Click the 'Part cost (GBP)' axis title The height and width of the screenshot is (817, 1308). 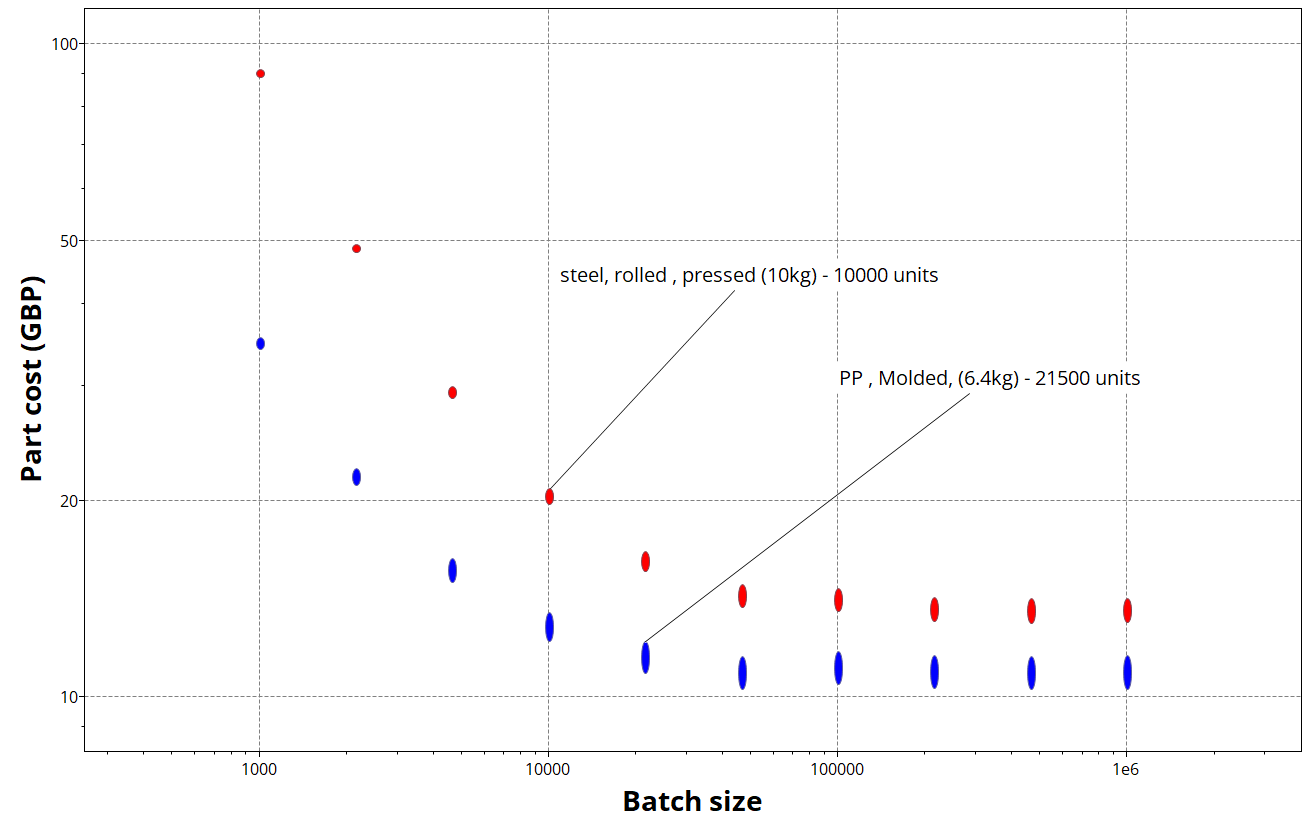tap(32, 380)
